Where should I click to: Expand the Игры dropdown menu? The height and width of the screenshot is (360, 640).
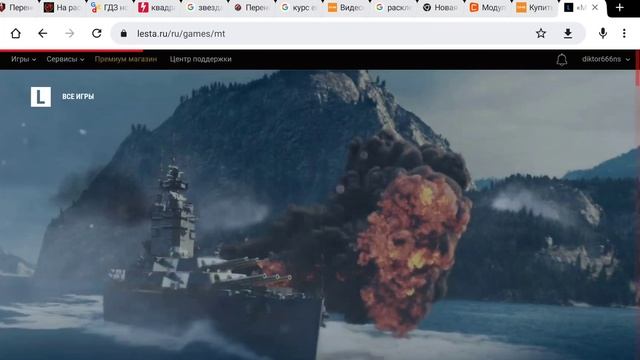23,59
